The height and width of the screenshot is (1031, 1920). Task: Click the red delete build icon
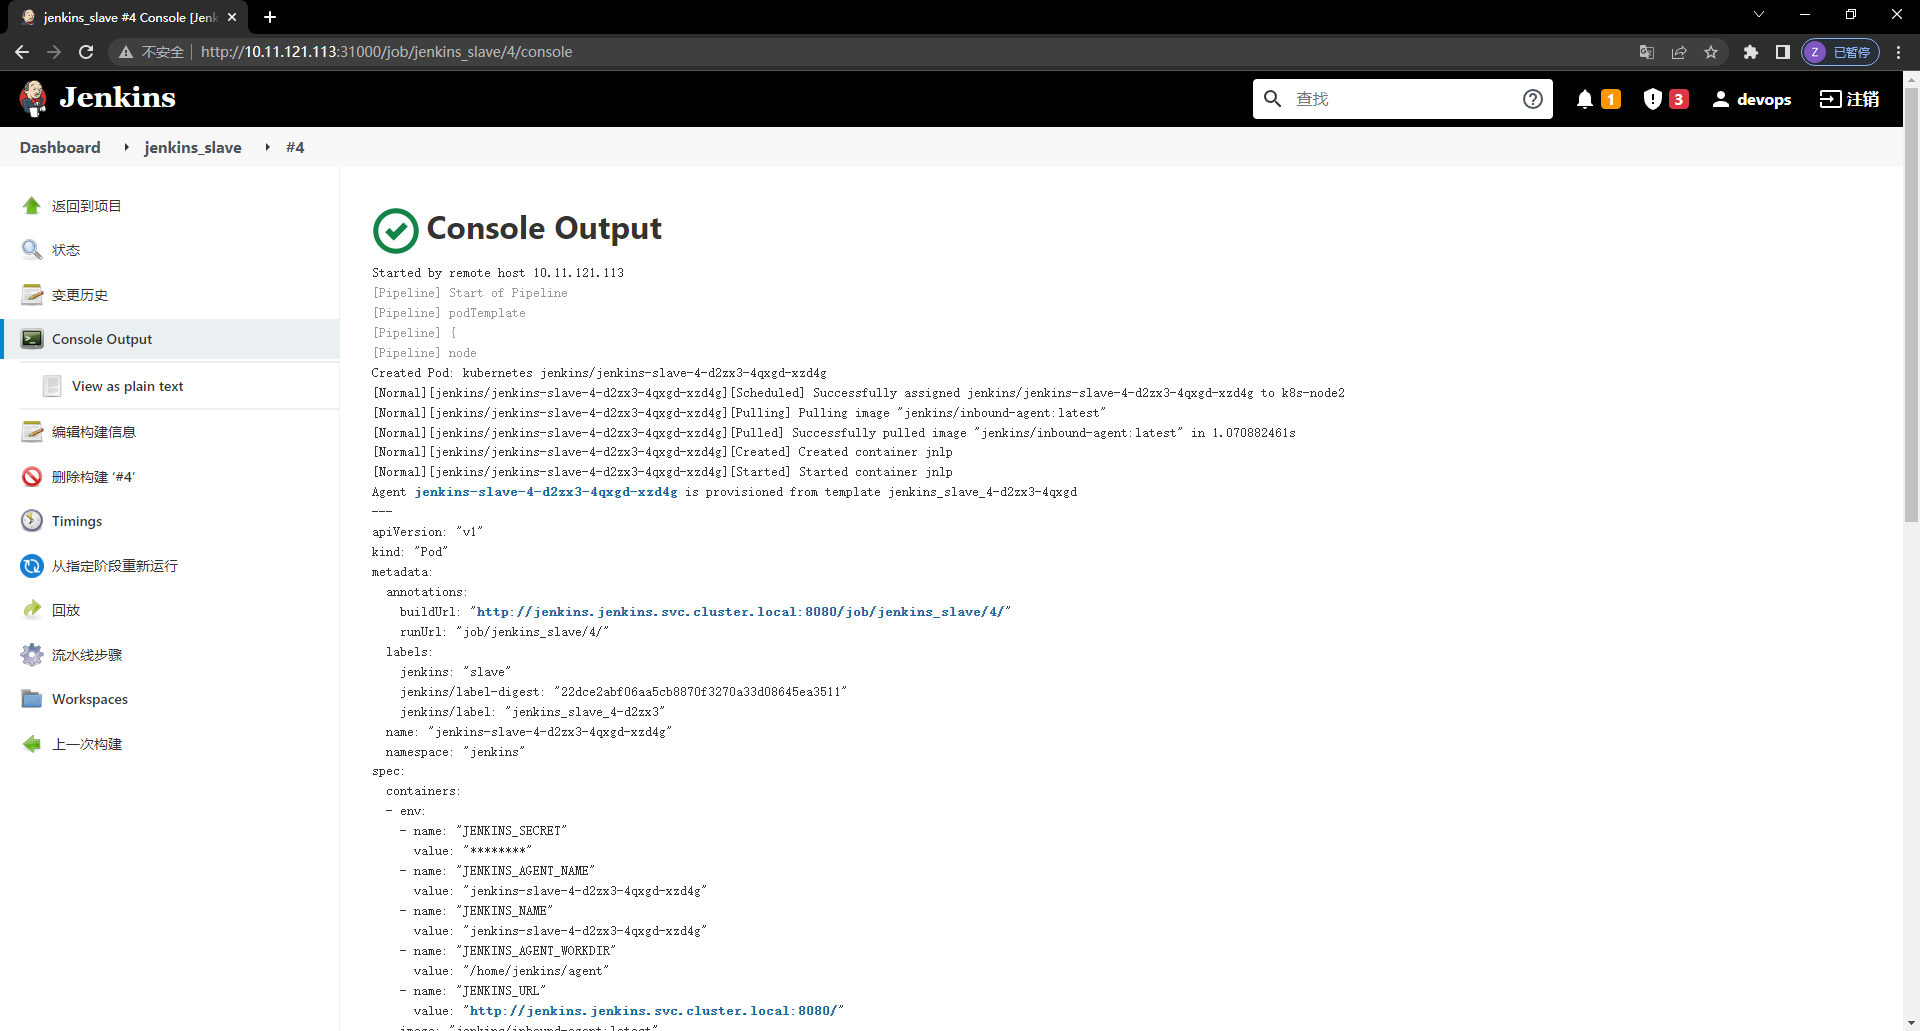click(32, 476)
